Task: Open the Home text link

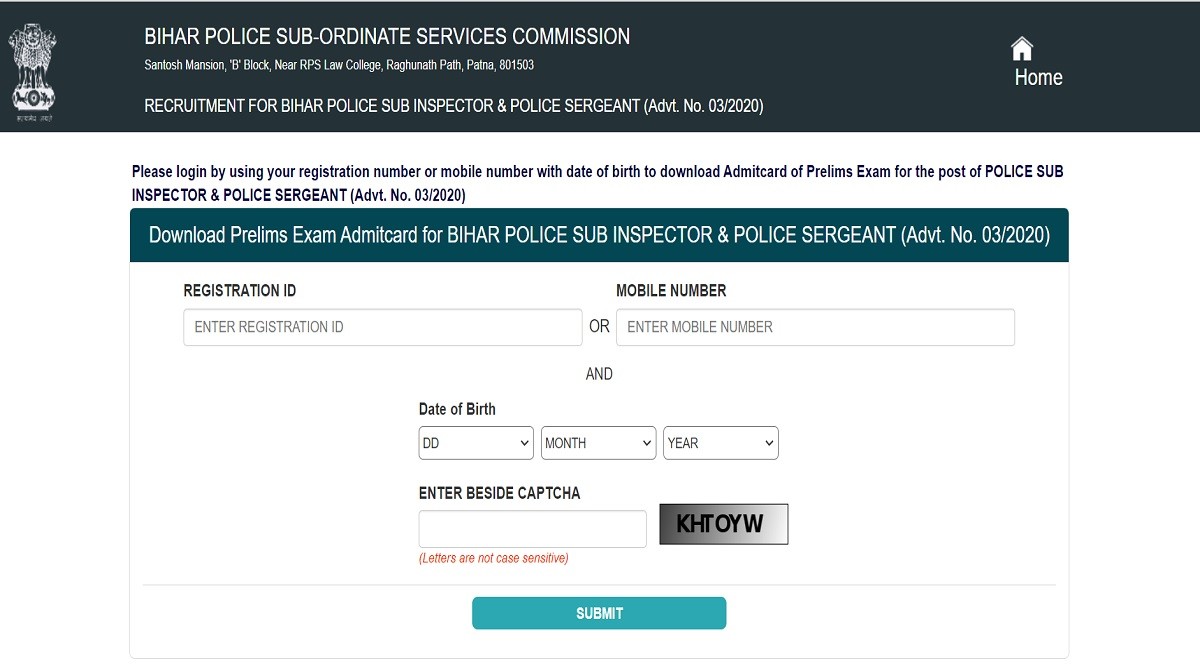Action: [1038, 78]
